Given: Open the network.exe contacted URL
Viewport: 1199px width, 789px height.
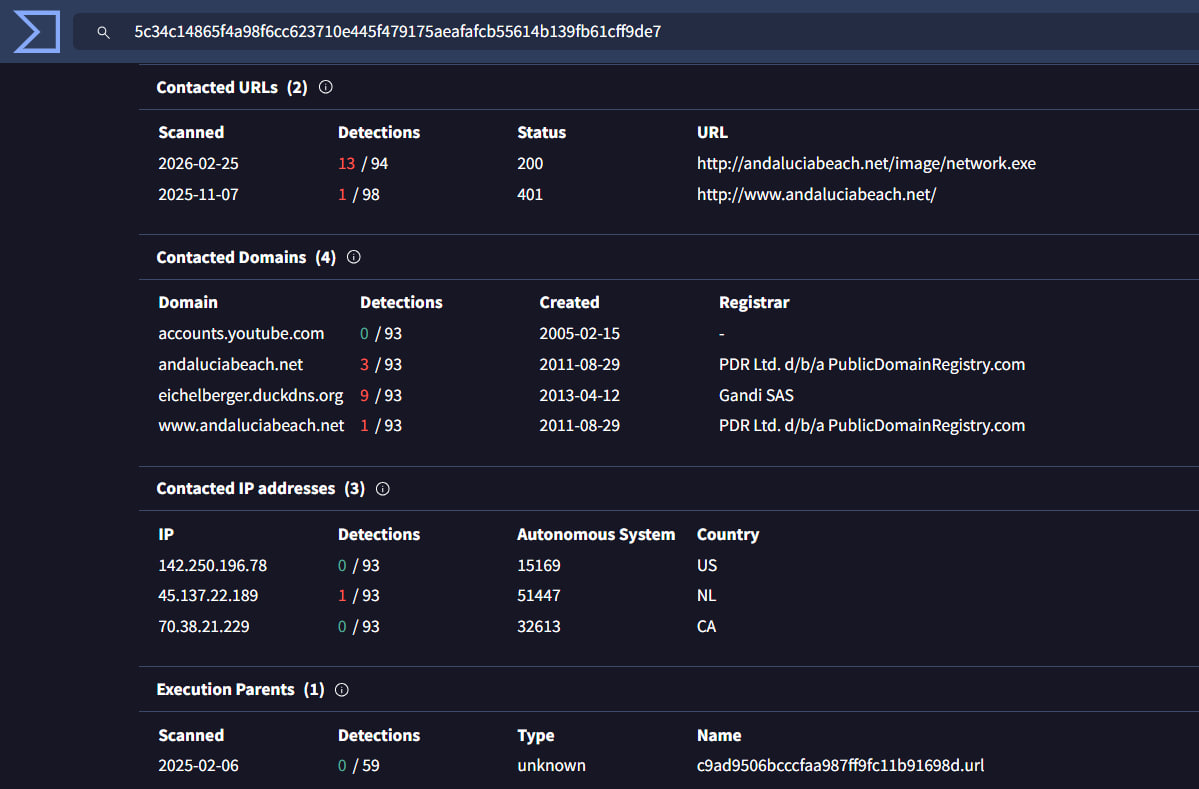Looking at the screenshot, I should tap(866, 163).
